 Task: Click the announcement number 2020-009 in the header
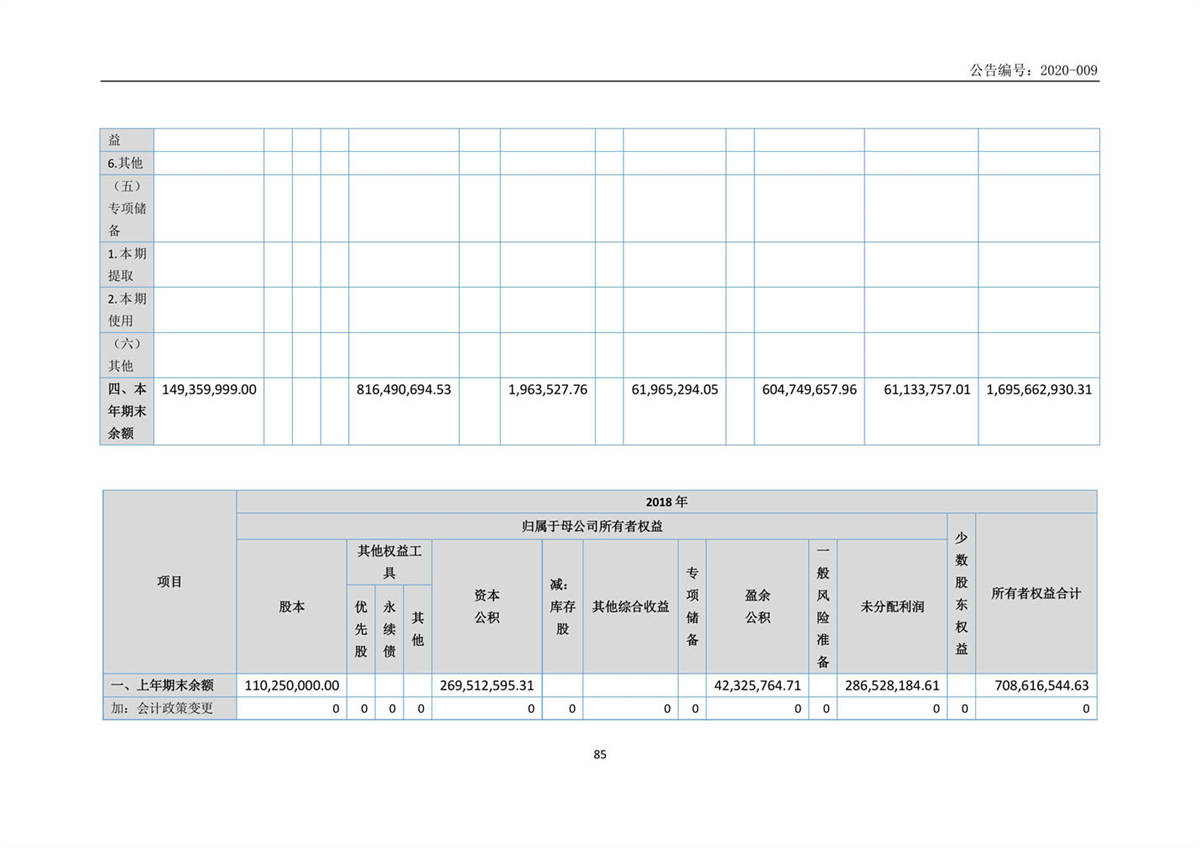1034,70
